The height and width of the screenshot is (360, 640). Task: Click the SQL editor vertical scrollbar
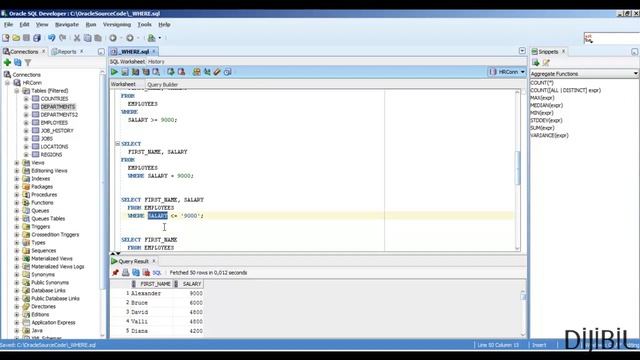518,169
